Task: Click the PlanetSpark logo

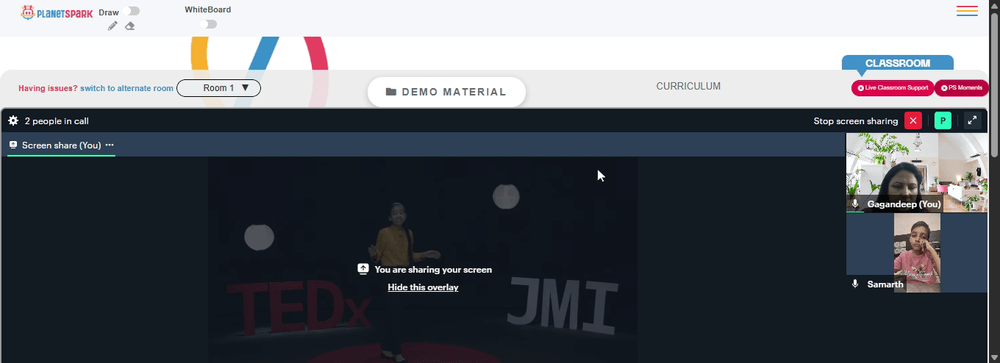Action: click(x=56, y=13)
